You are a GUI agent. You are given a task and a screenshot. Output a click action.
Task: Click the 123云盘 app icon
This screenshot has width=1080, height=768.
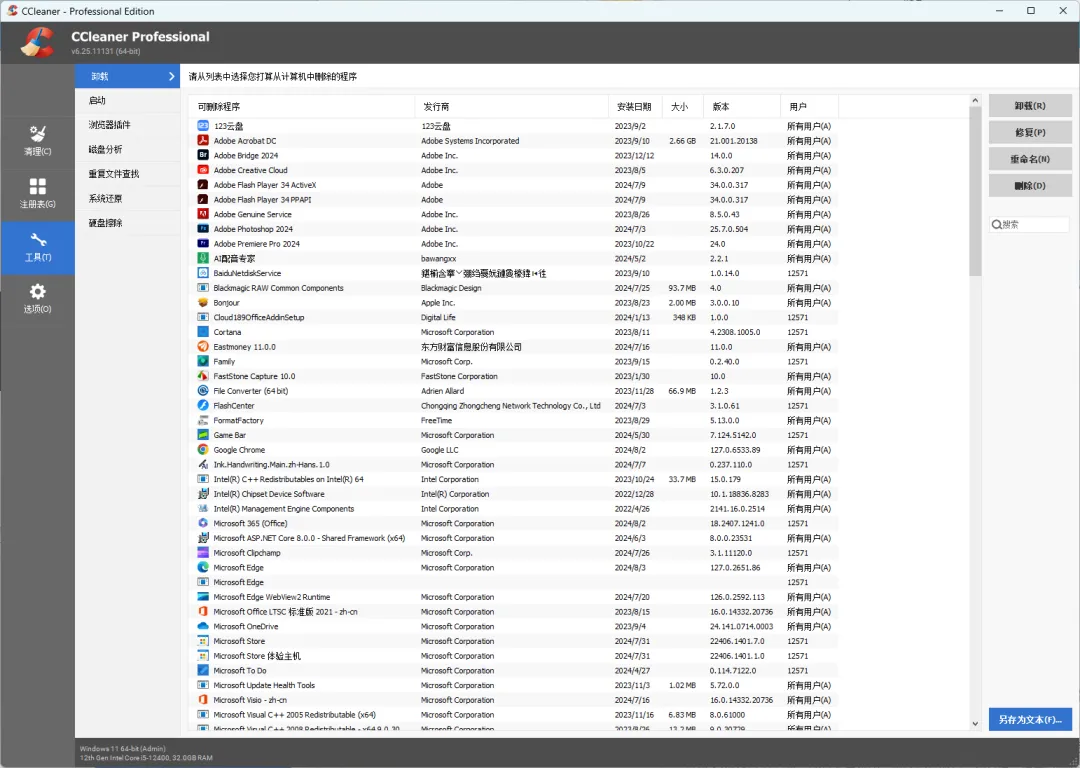202,126
